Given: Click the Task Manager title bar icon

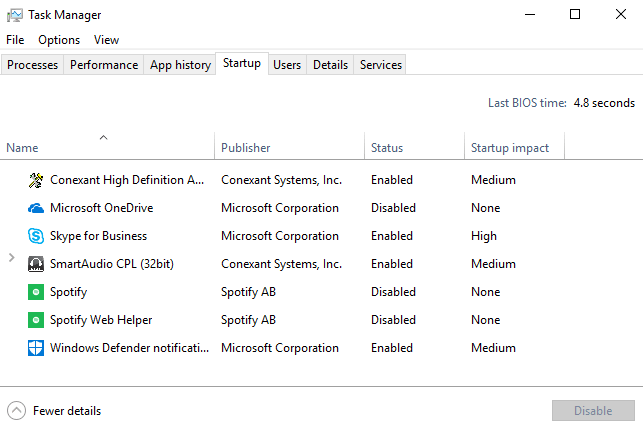Looking at the screenshot, I should [x=15, y=15].
